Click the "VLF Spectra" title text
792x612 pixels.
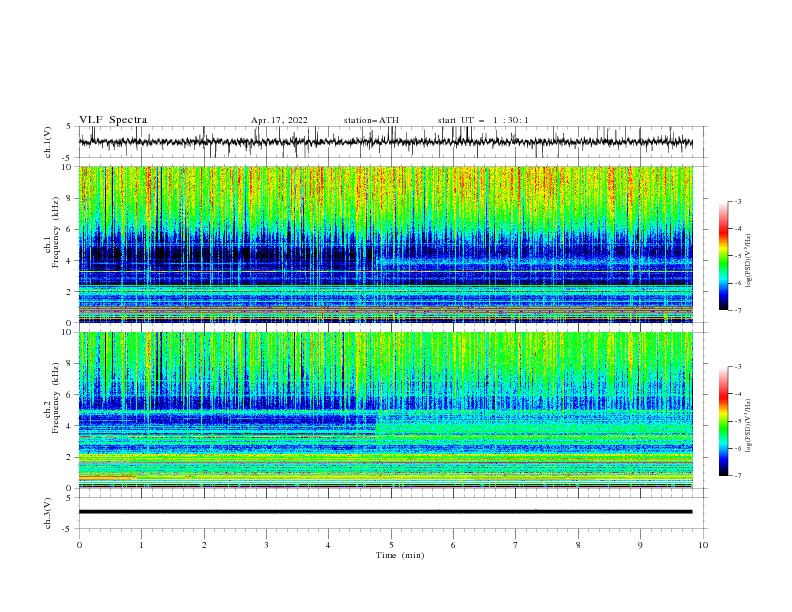(x=113, y=120)
